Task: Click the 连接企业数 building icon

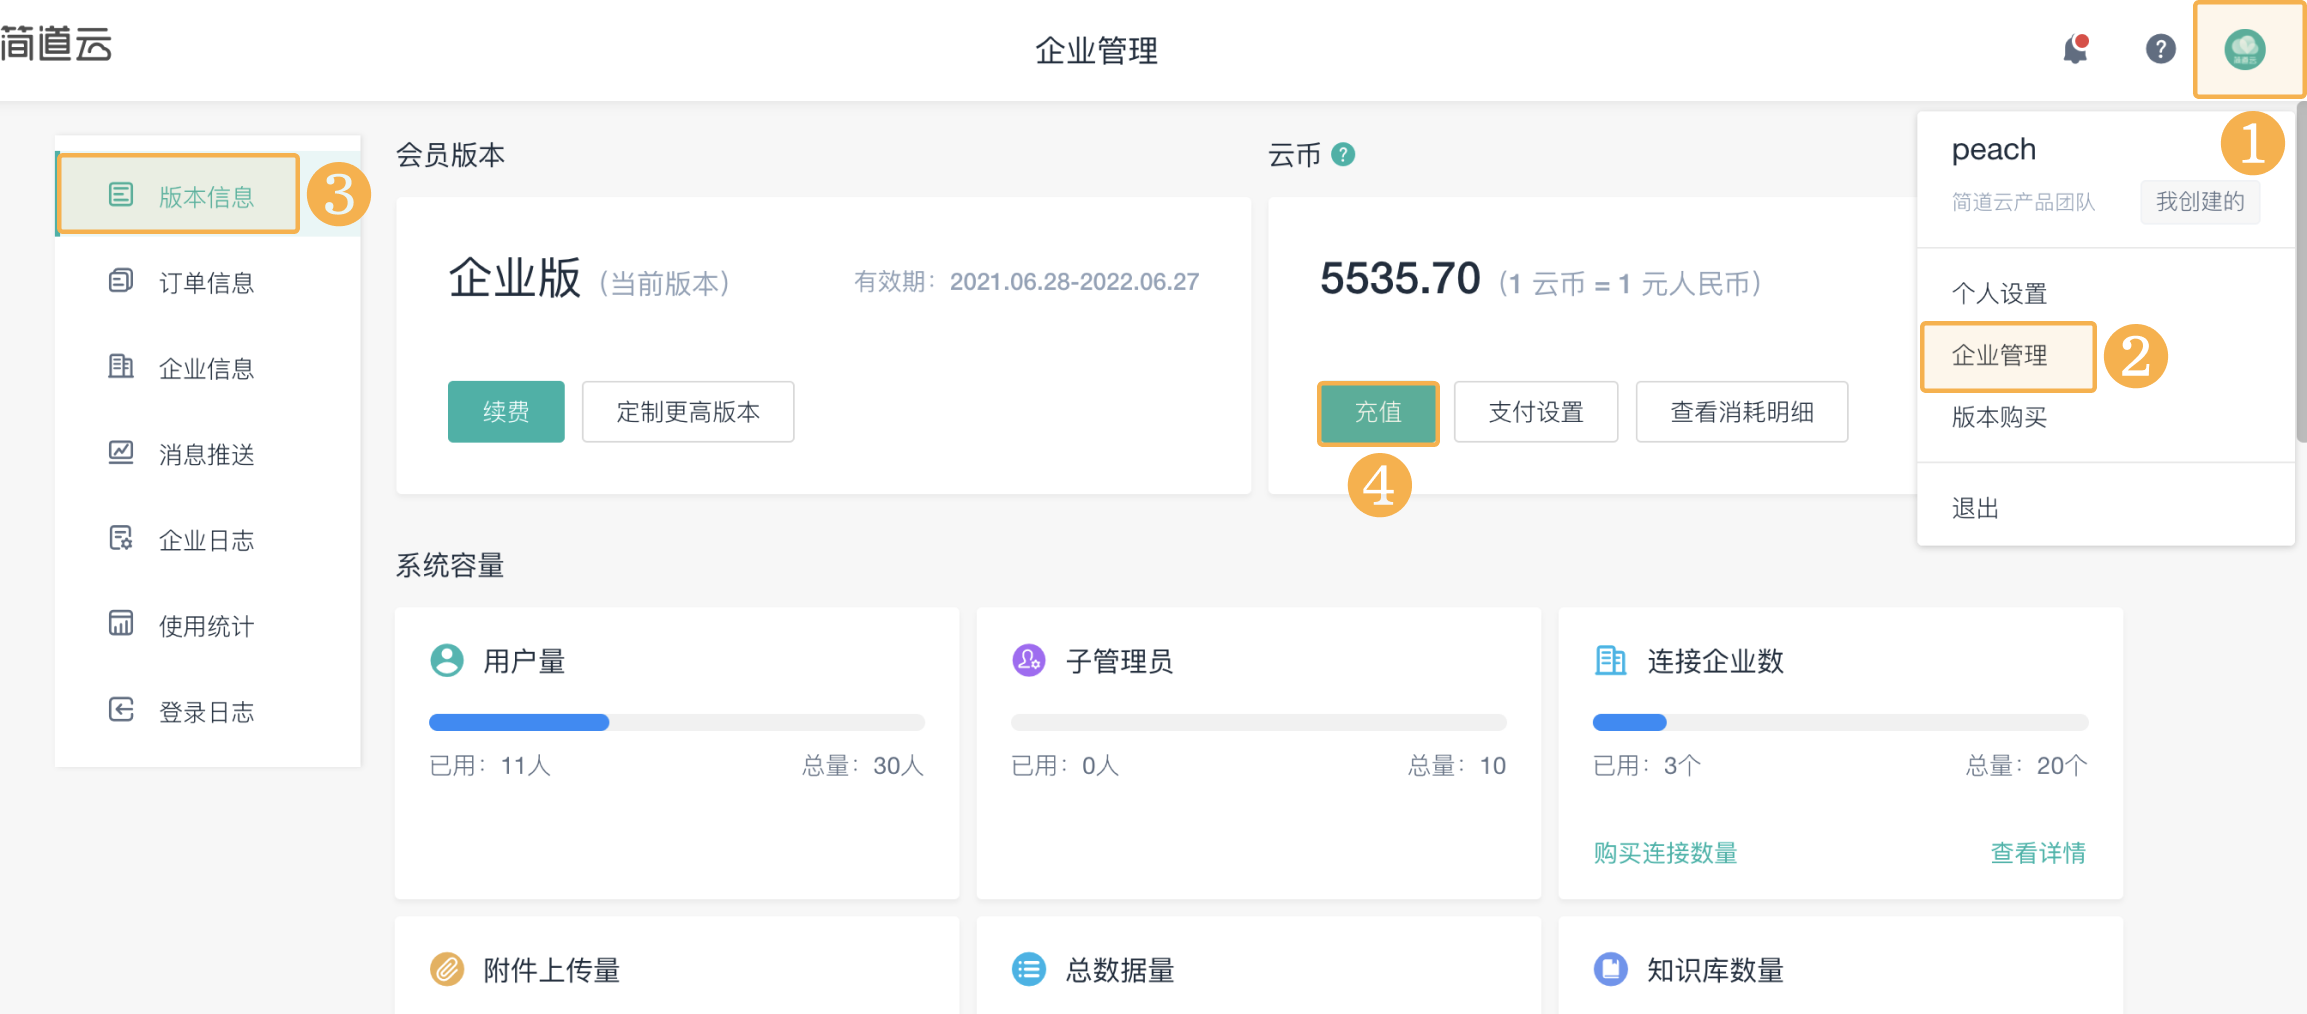Action: tap(1610, 661)
